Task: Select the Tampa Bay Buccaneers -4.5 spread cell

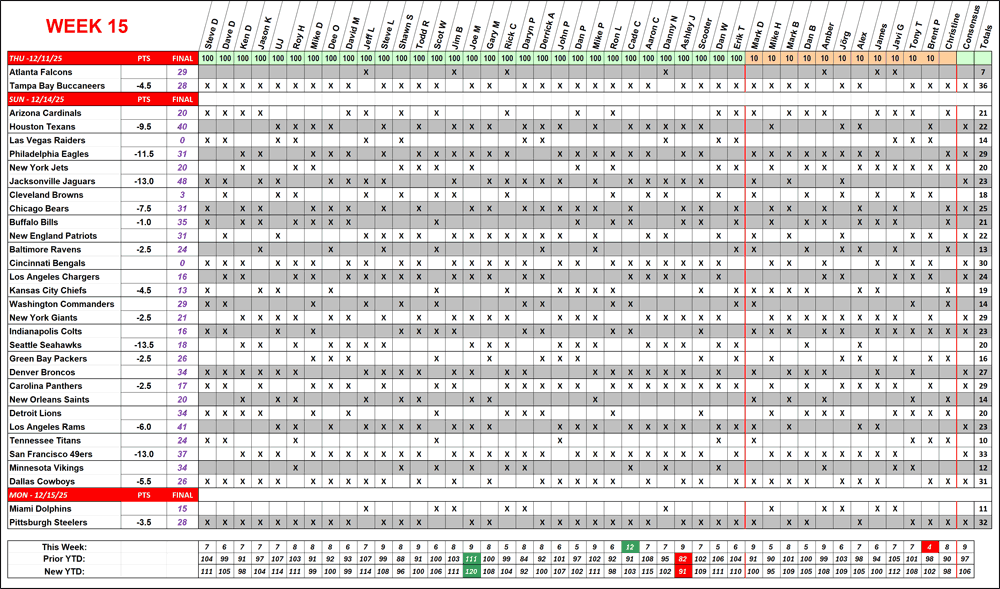Action: 144,86
